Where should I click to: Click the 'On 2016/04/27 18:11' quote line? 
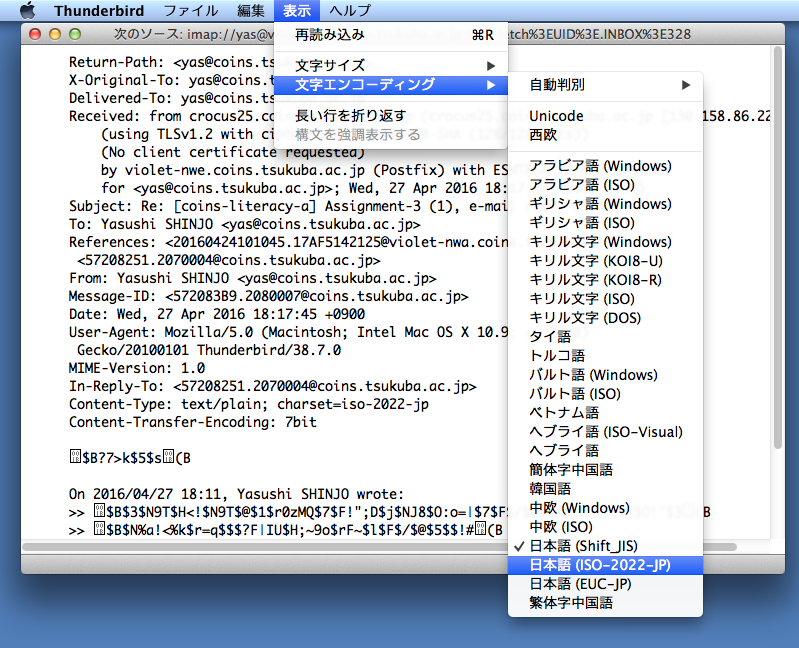(236, 494)
